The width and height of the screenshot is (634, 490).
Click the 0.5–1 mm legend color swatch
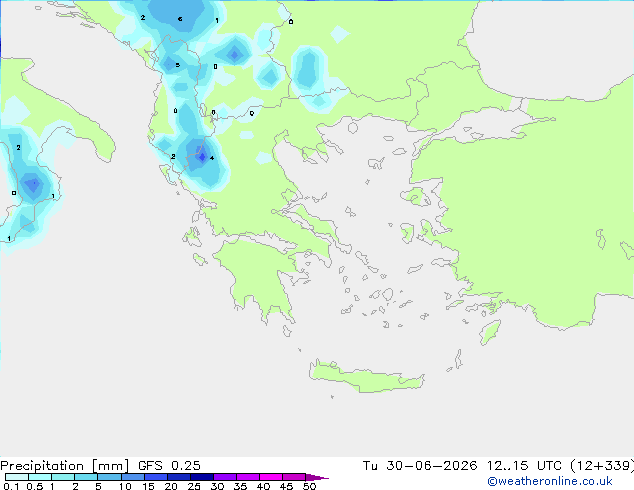click(40, 477)
